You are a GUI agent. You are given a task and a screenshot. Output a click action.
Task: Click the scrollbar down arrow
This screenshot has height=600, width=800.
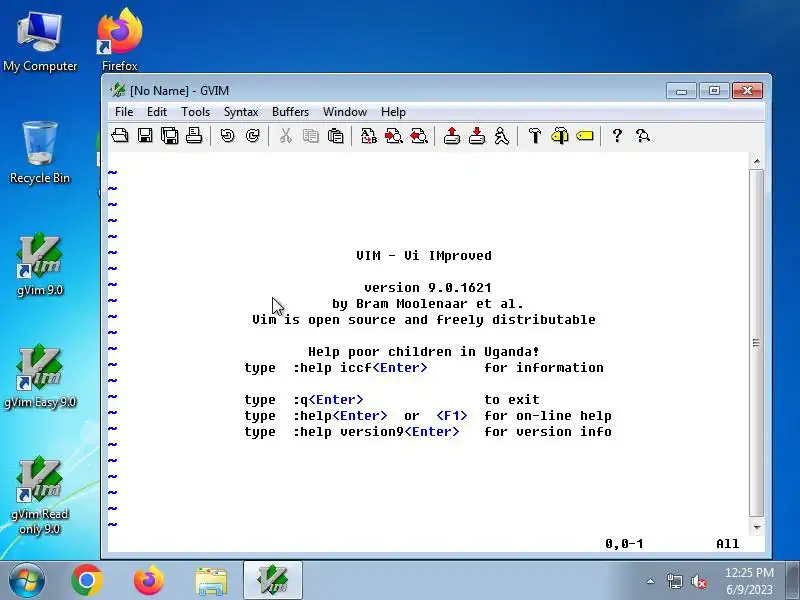[x=757, y=528]
